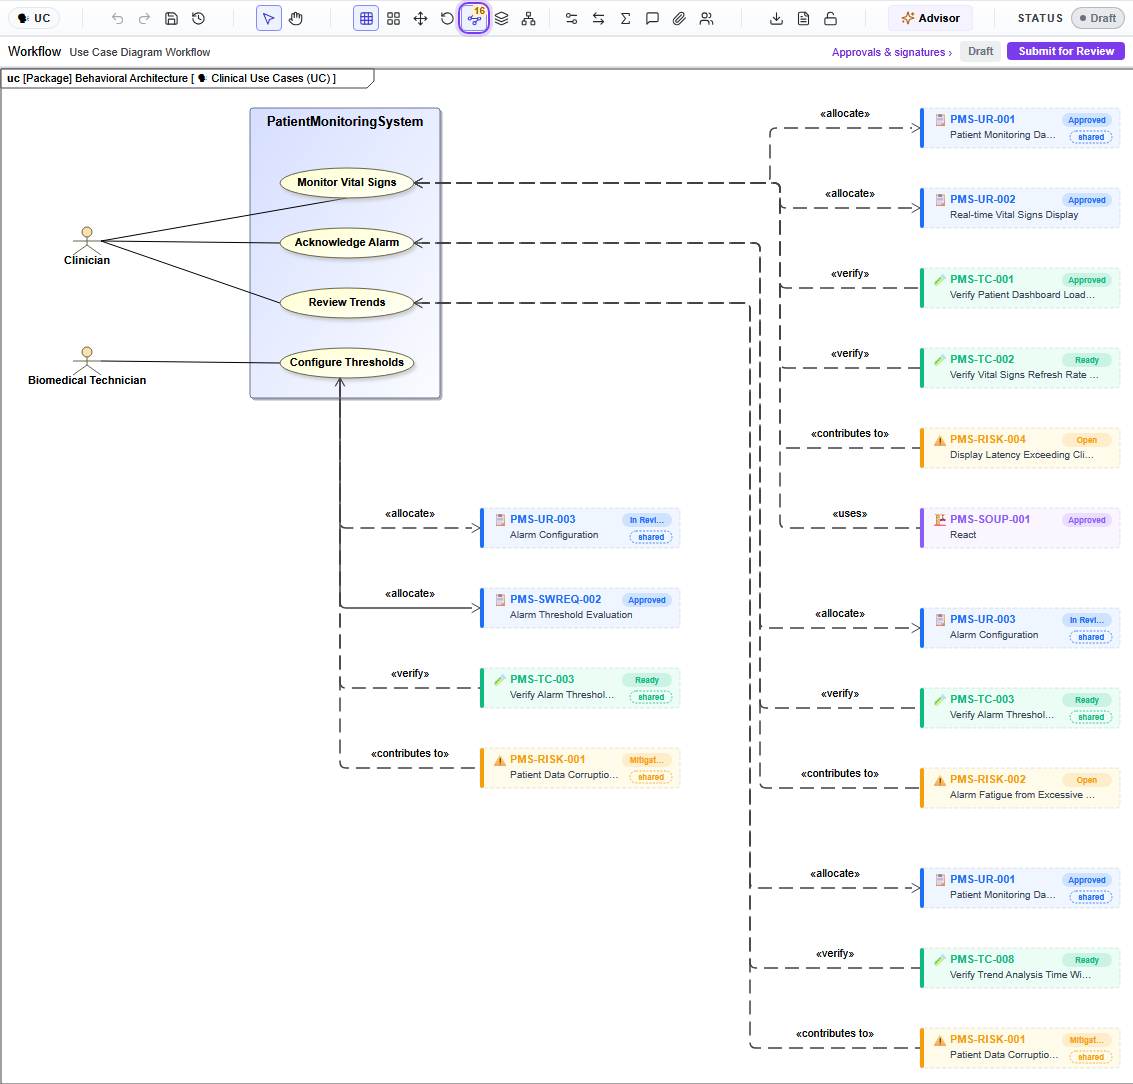Select the Configure Thresholds use case
This screenshot has width=1133, height=1084.
click(x=347, y=362)
